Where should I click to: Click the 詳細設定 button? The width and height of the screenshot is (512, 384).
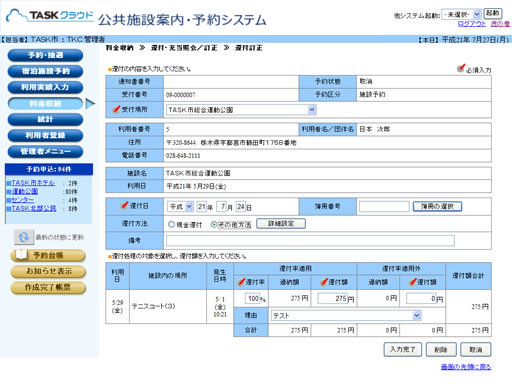(x=281, y=224)
